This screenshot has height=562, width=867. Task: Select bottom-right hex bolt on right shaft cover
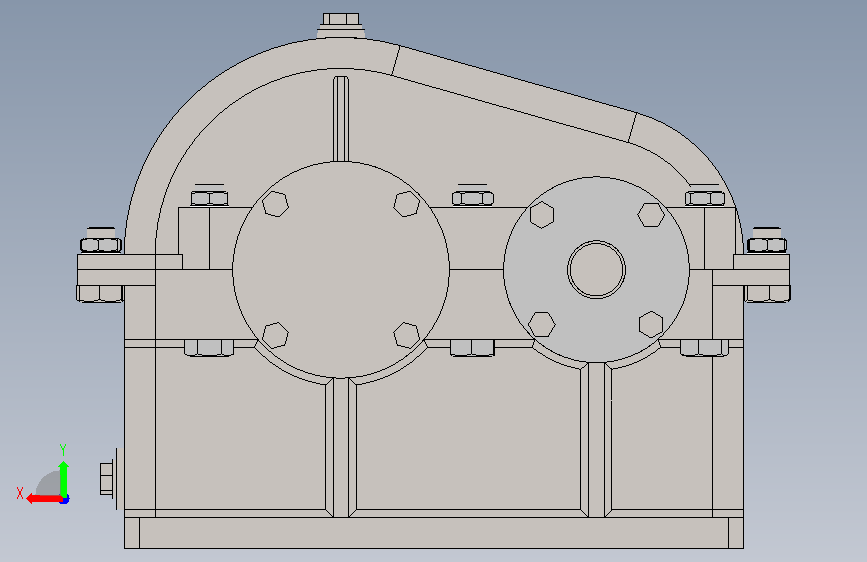[651, 324]
